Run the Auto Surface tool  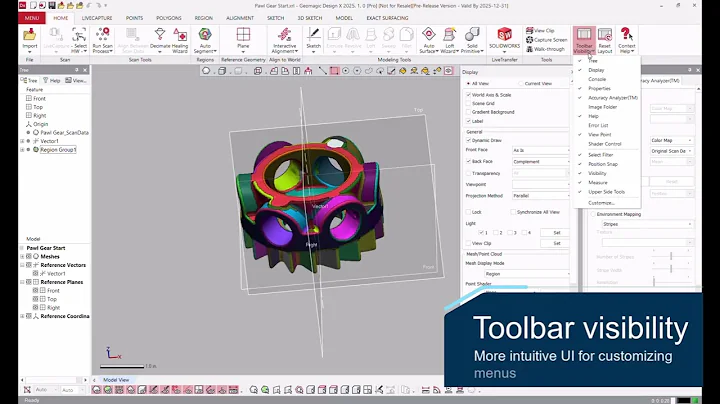pyautogui.click(x=428, y=40)
